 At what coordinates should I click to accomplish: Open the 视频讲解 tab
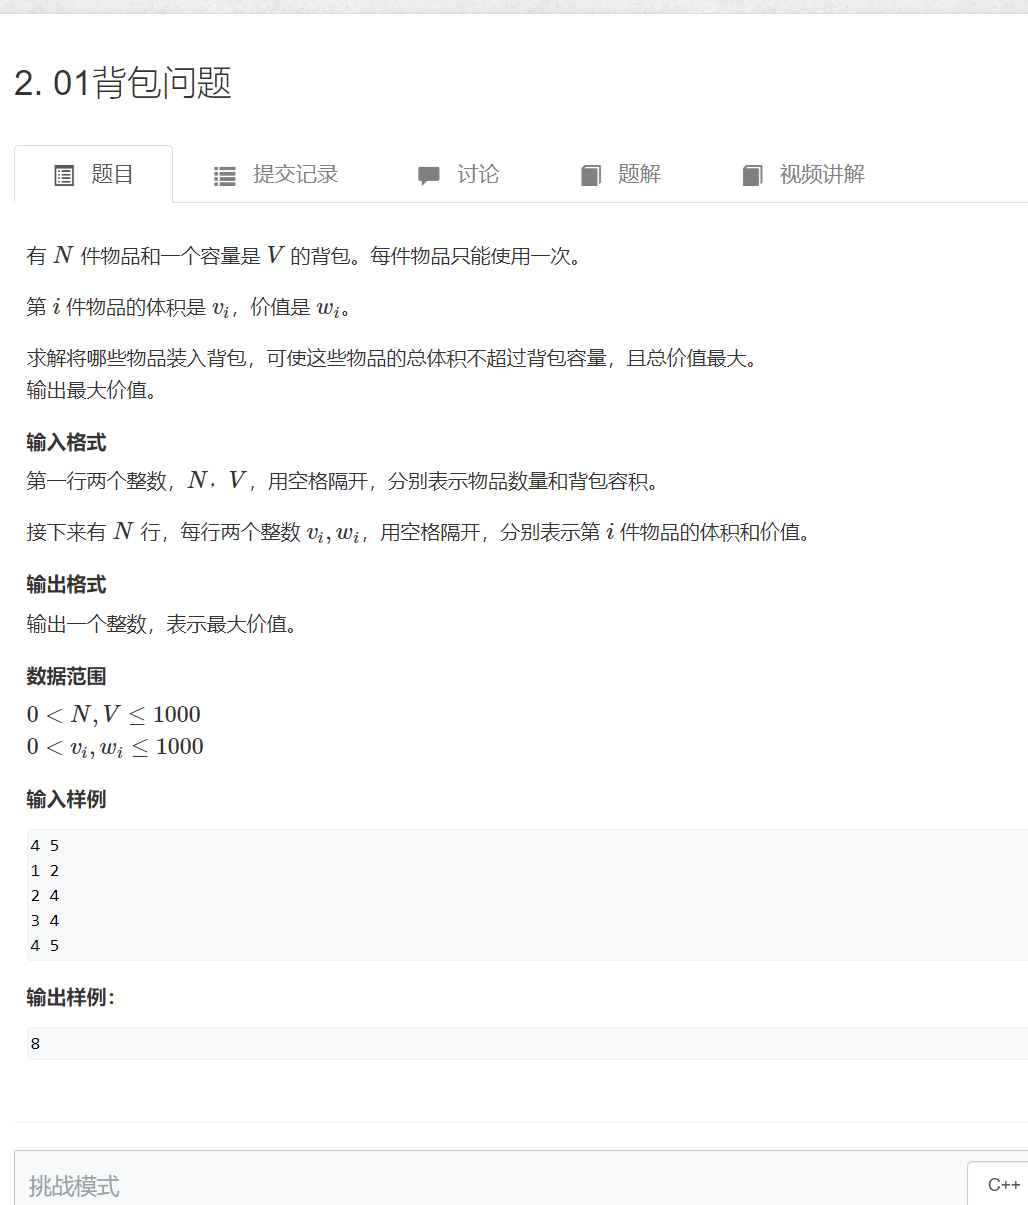(x=803, y=174)
